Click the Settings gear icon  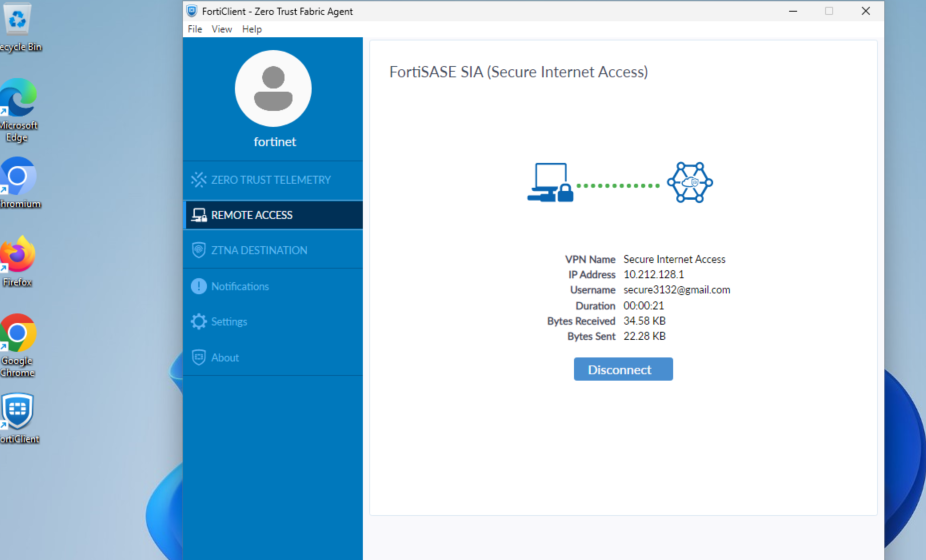click(x=198, y=321)
